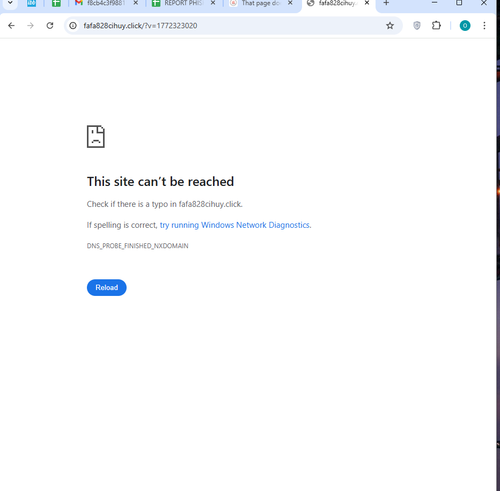Close the 'That page do' tab
Screen dimensions: 500x491
coord(290,3)
